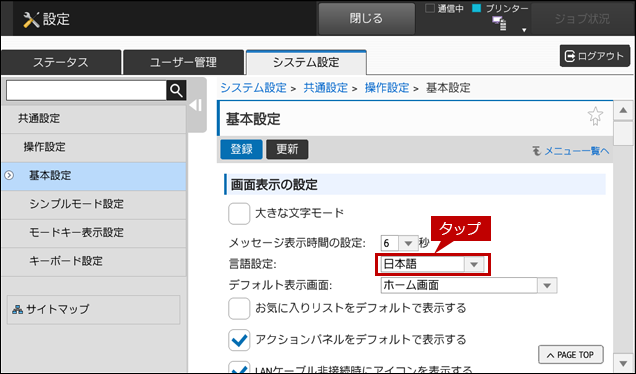Click the search magnifier icon
Screen dimensions: 636x374
tap(176, 90)
